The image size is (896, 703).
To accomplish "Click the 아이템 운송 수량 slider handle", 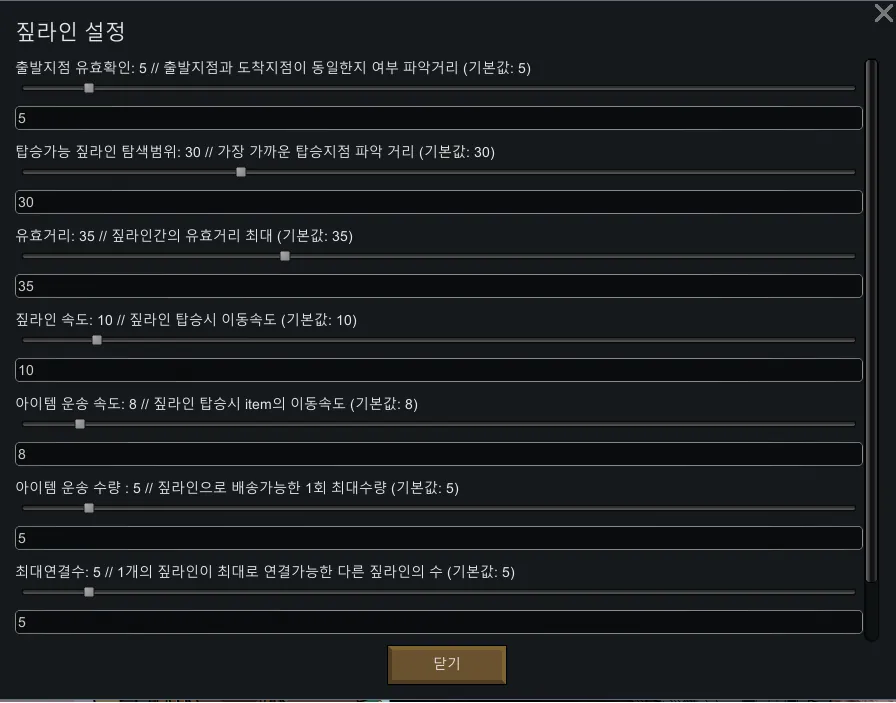I will point(89,508).
